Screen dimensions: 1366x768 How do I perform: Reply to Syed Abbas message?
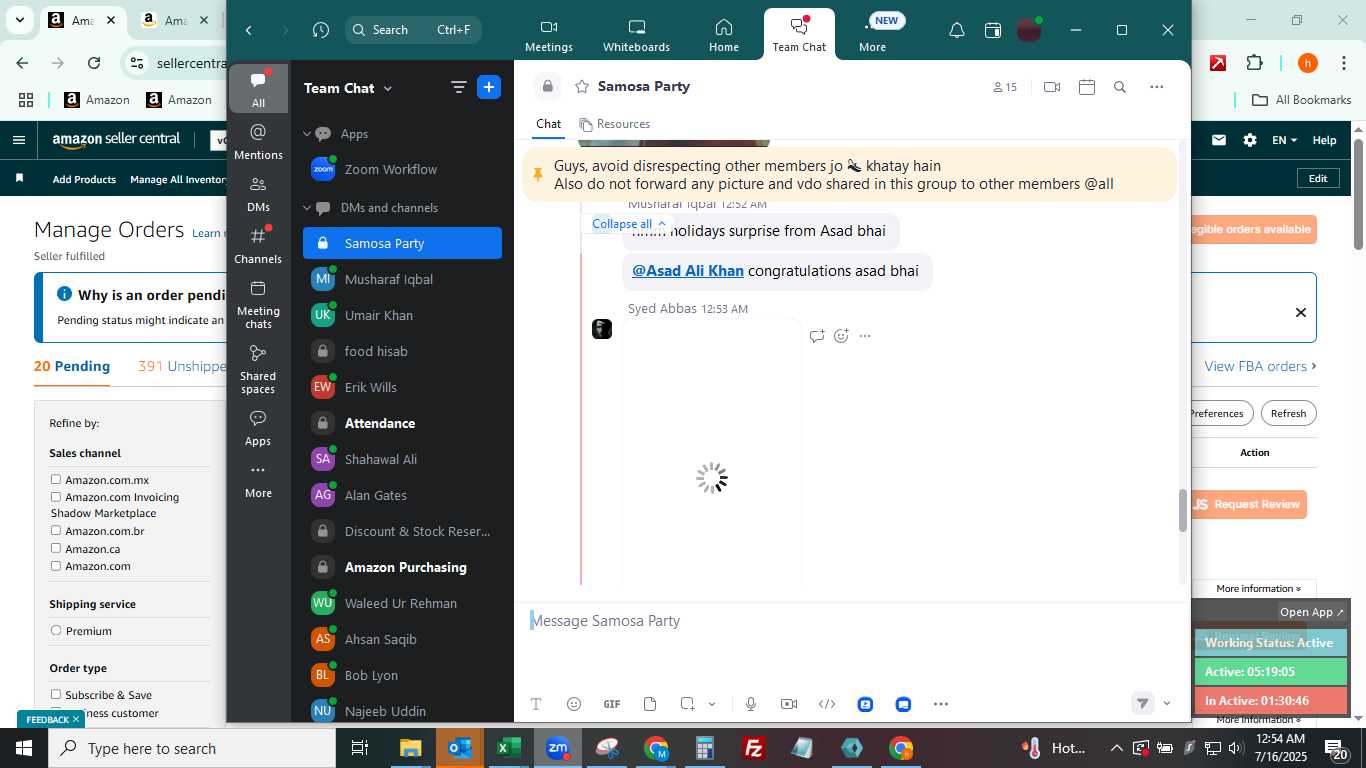tap(817, 336)
